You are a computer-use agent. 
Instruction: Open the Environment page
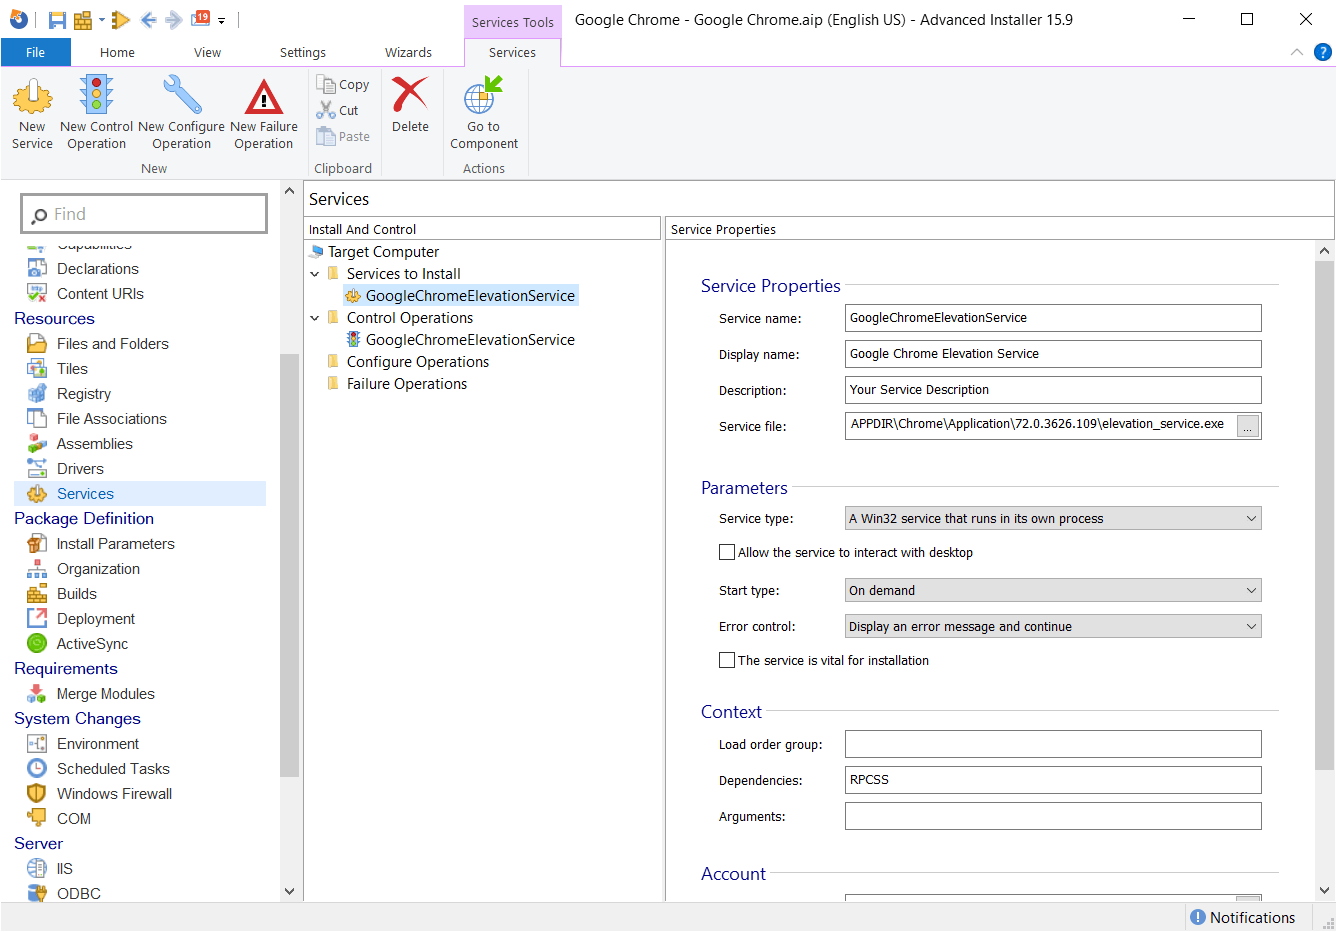98,743
